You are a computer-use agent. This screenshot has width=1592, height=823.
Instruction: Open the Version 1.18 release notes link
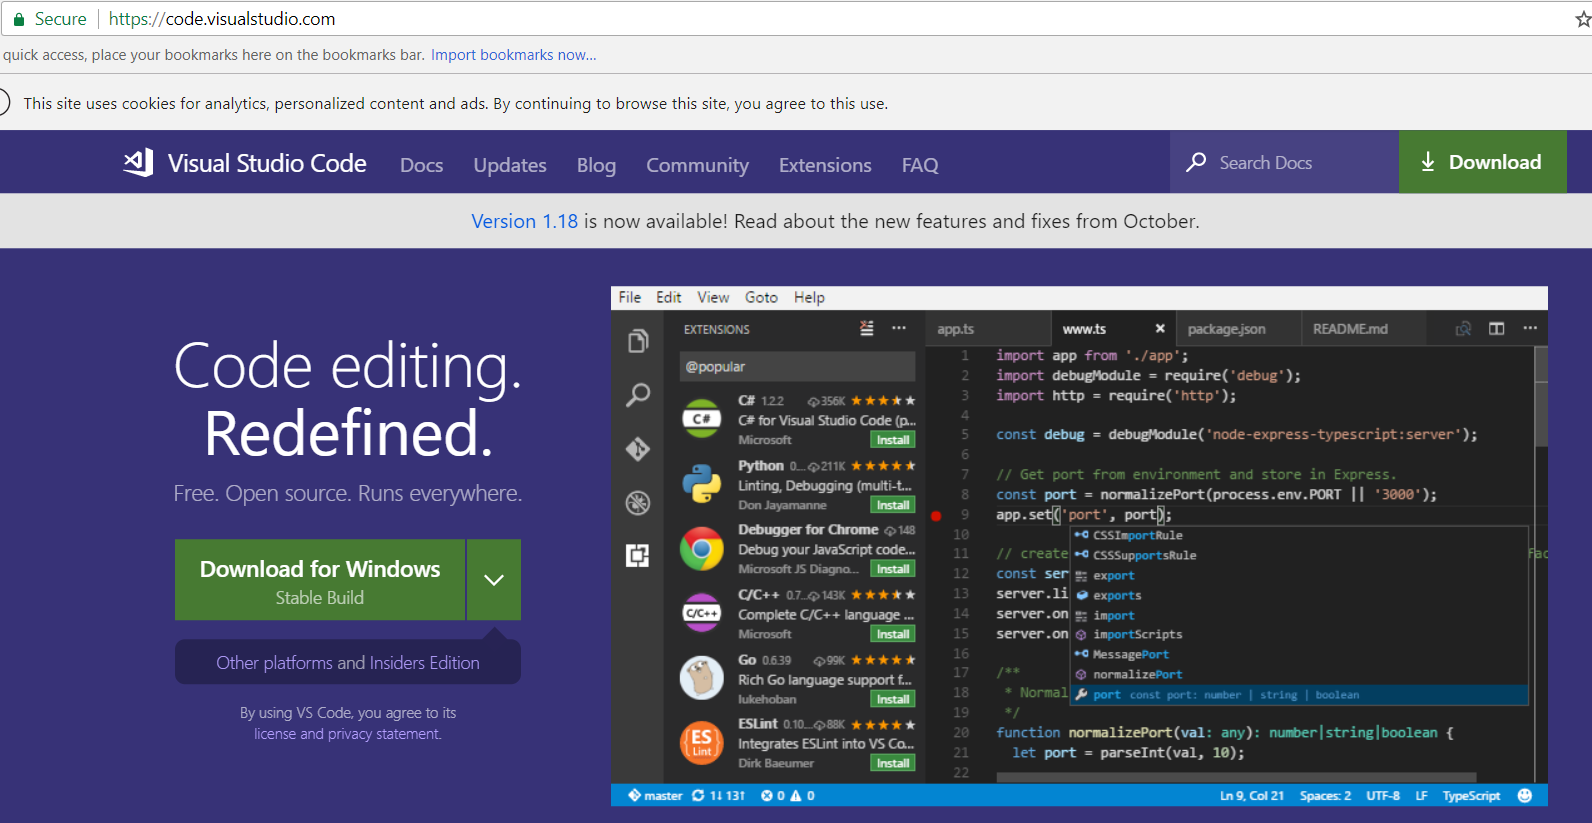525,221
